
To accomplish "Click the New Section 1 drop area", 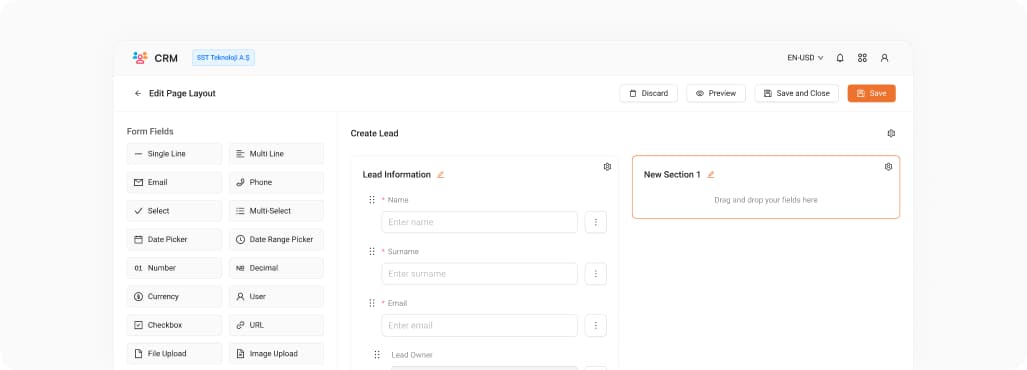I will click(x=766, y=200).
